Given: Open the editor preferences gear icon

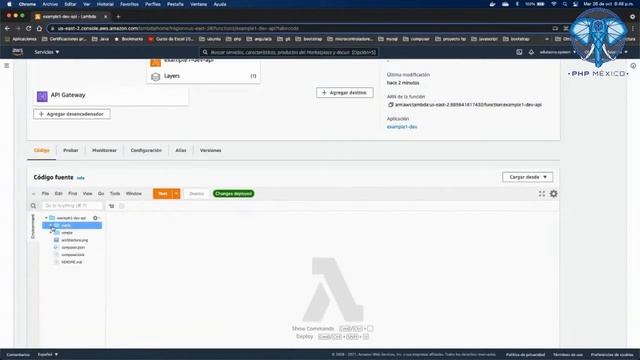Looking at the screenshot, I should (553, 194).
